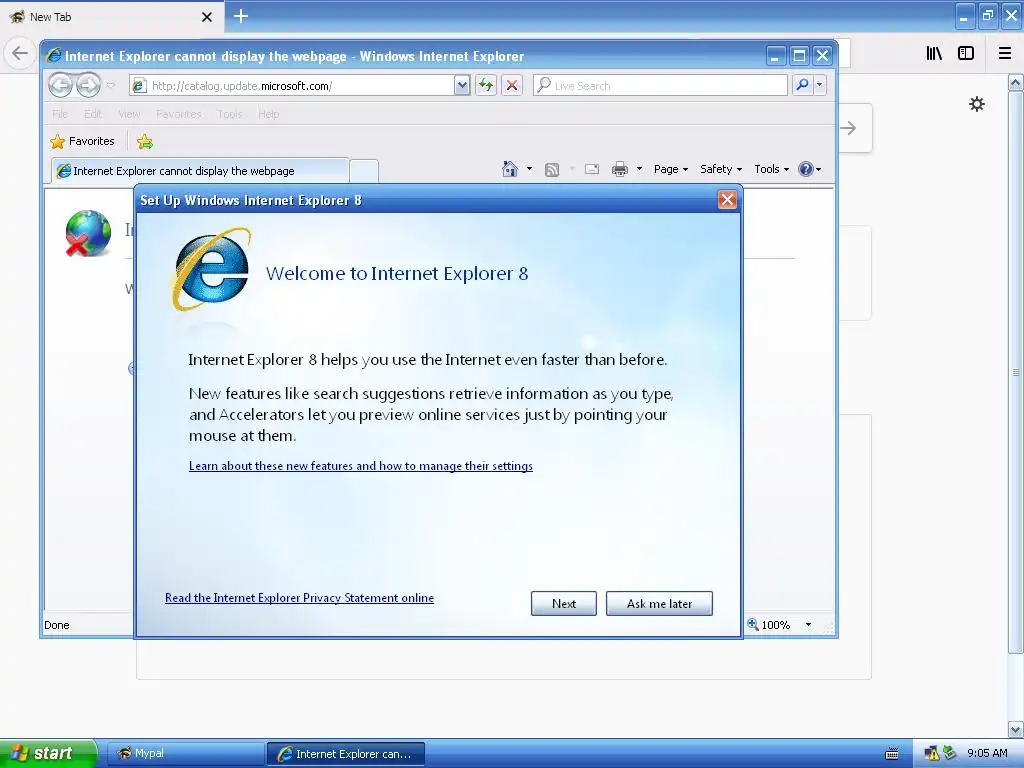
Task: Select the 'Internet Explorer cannot display' tab
Action: 199,171
